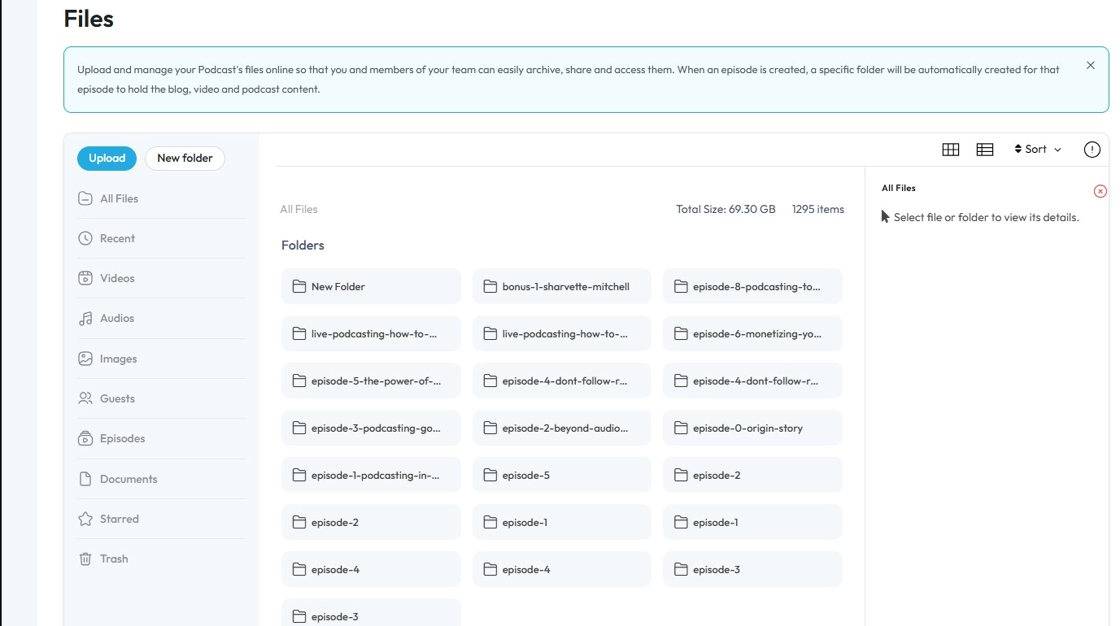Show Recent files
Screen dimensions: 1120x626
pyautogui.click(x=117, y=239)
